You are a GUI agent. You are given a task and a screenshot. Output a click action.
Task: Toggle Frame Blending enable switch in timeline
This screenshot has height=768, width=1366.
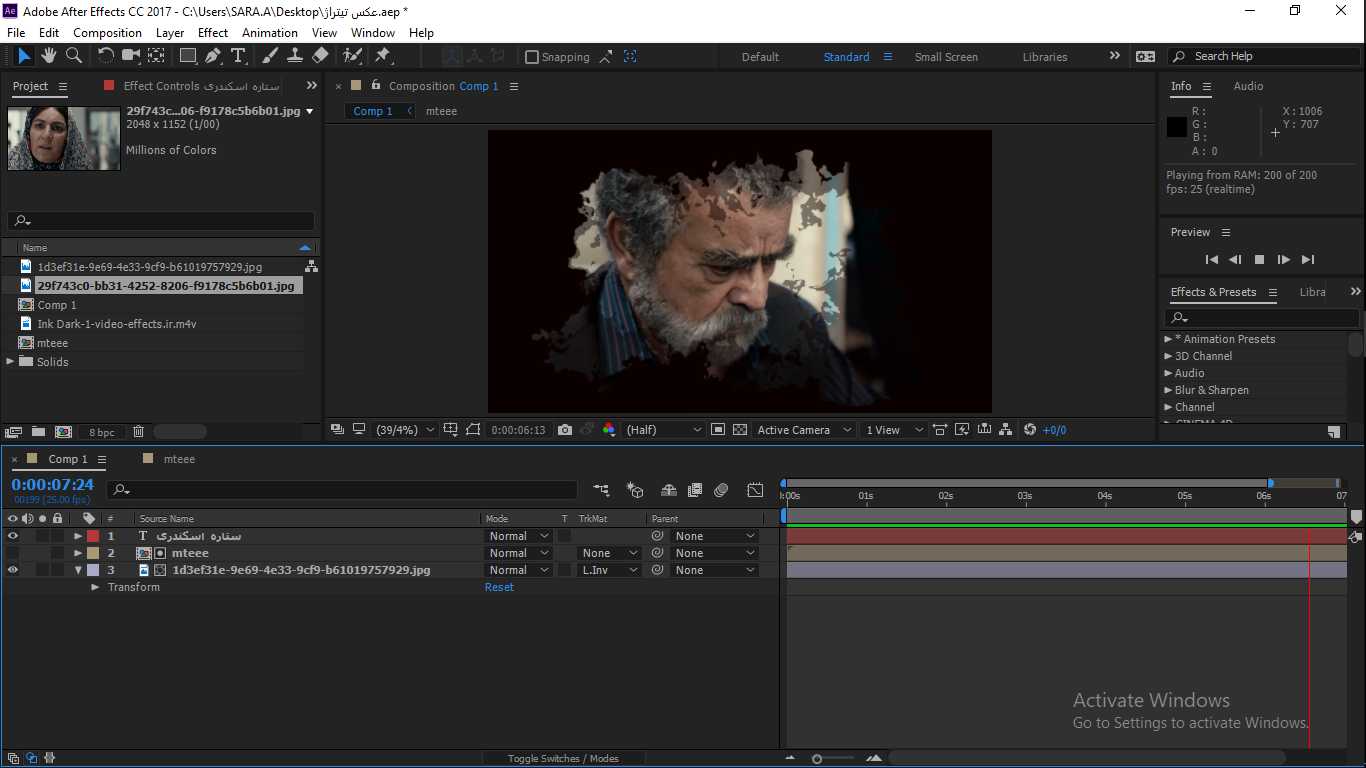(695, 490)
